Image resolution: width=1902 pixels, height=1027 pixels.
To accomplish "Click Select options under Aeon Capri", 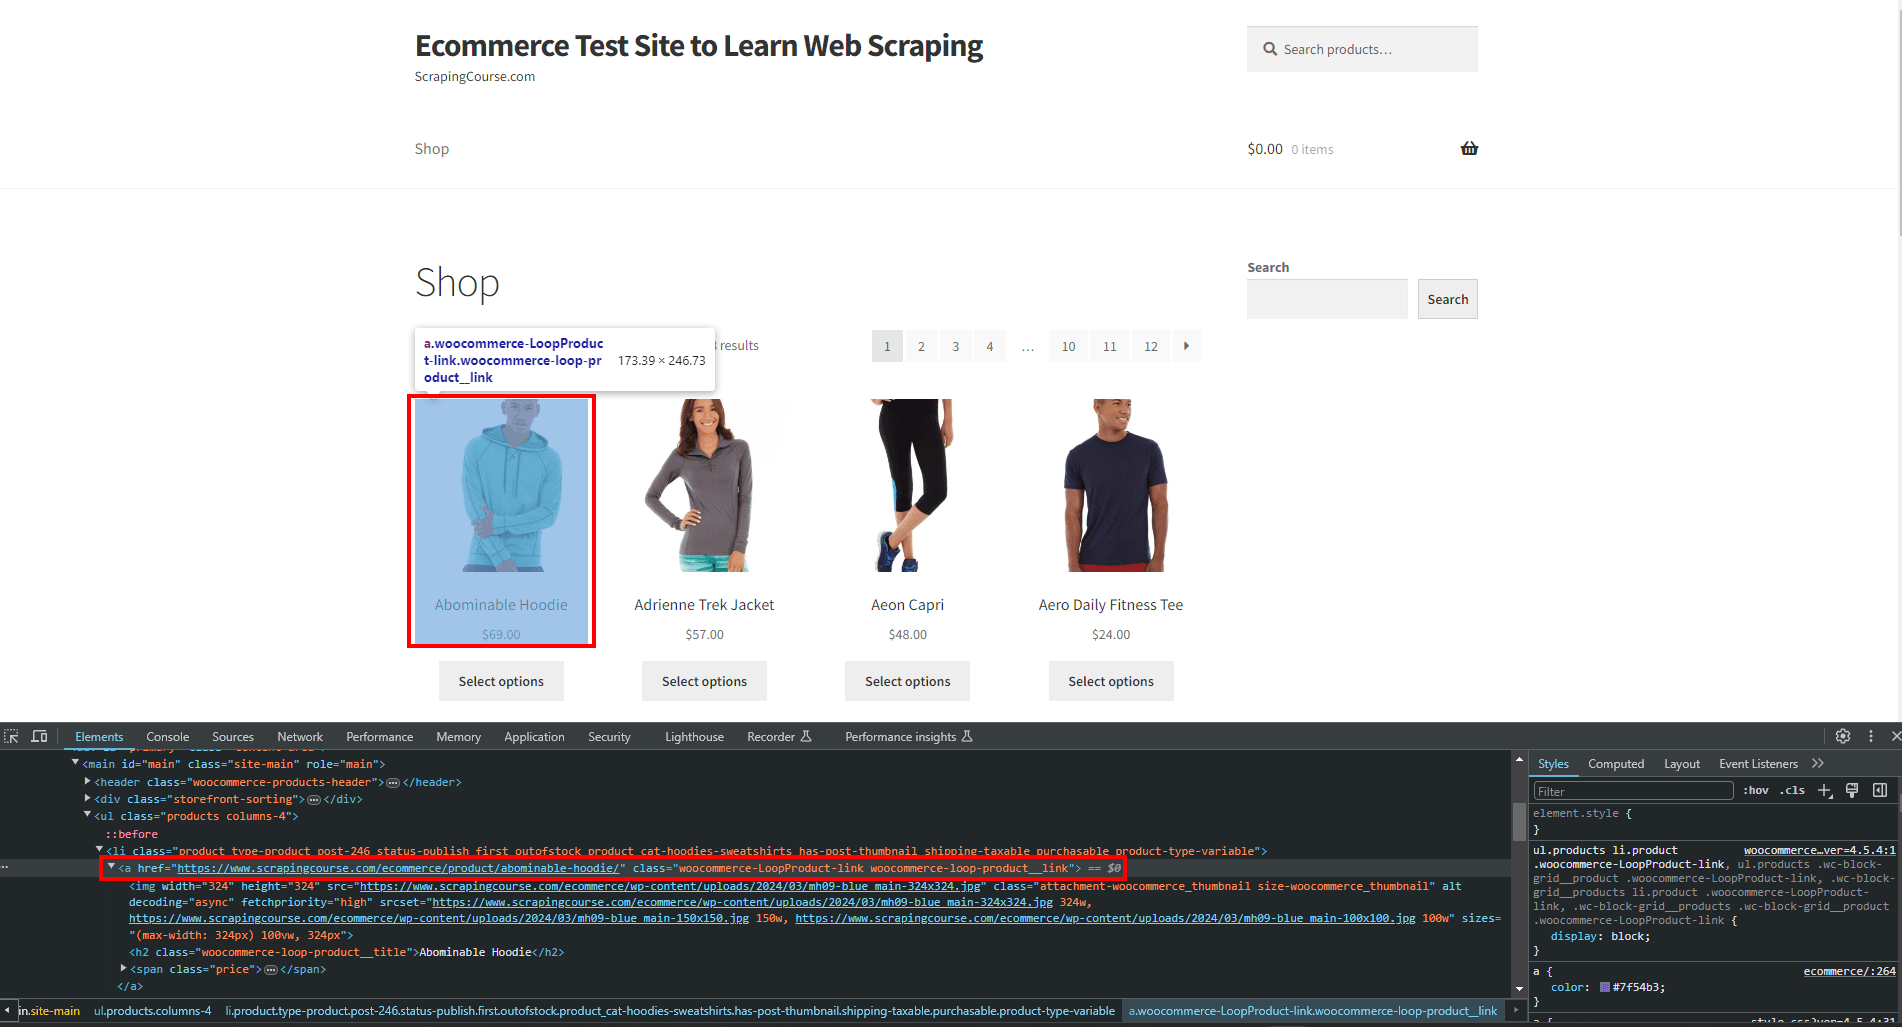I will point(907,681).
